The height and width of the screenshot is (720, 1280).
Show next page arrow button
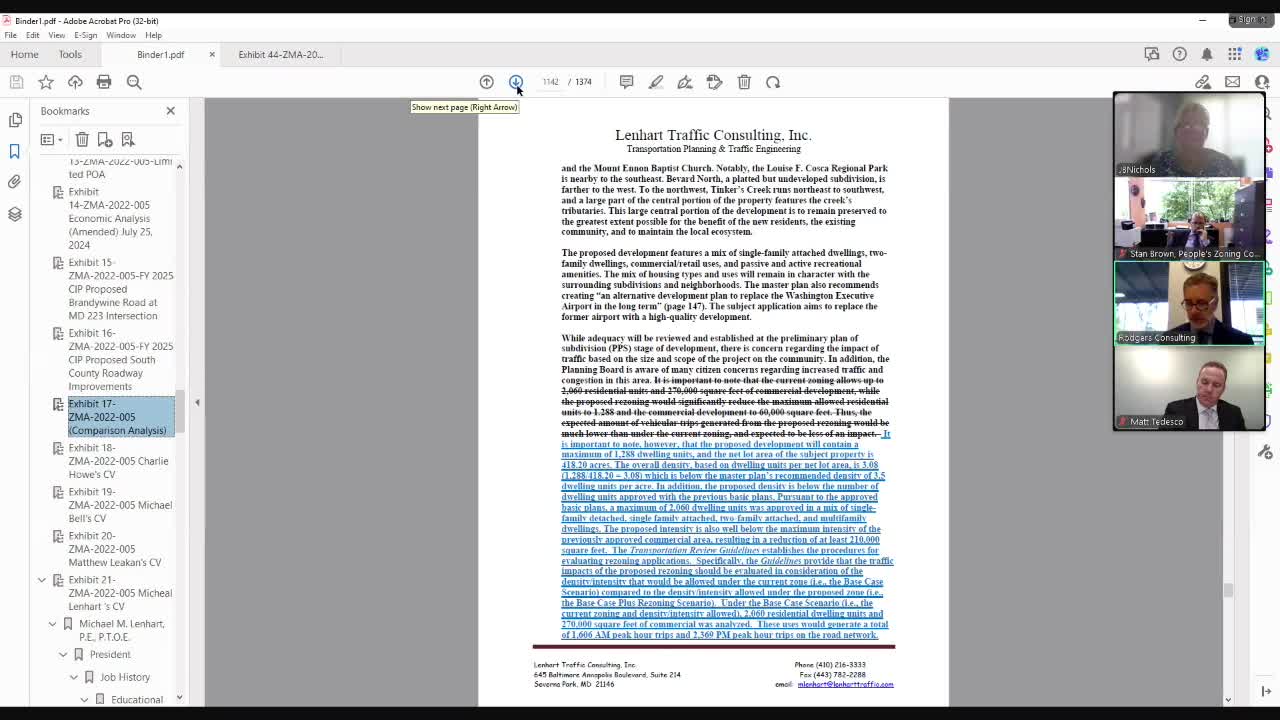(516, 82)
